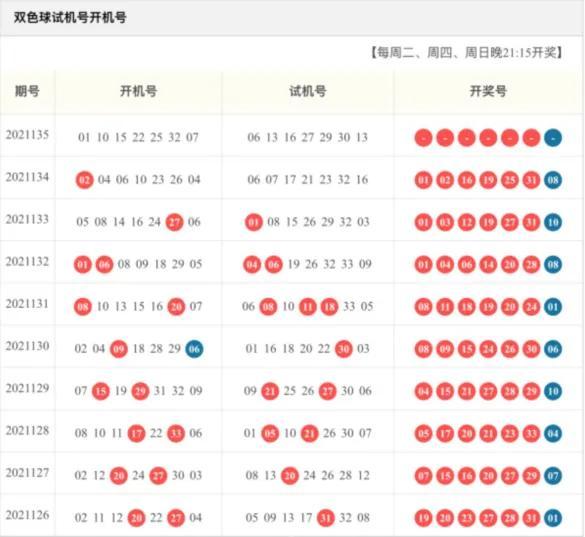Viewport: 585px width, 537px height.
Task: Click blue ball 06 in 2021130 开奖号
Action: pos(553,349)
